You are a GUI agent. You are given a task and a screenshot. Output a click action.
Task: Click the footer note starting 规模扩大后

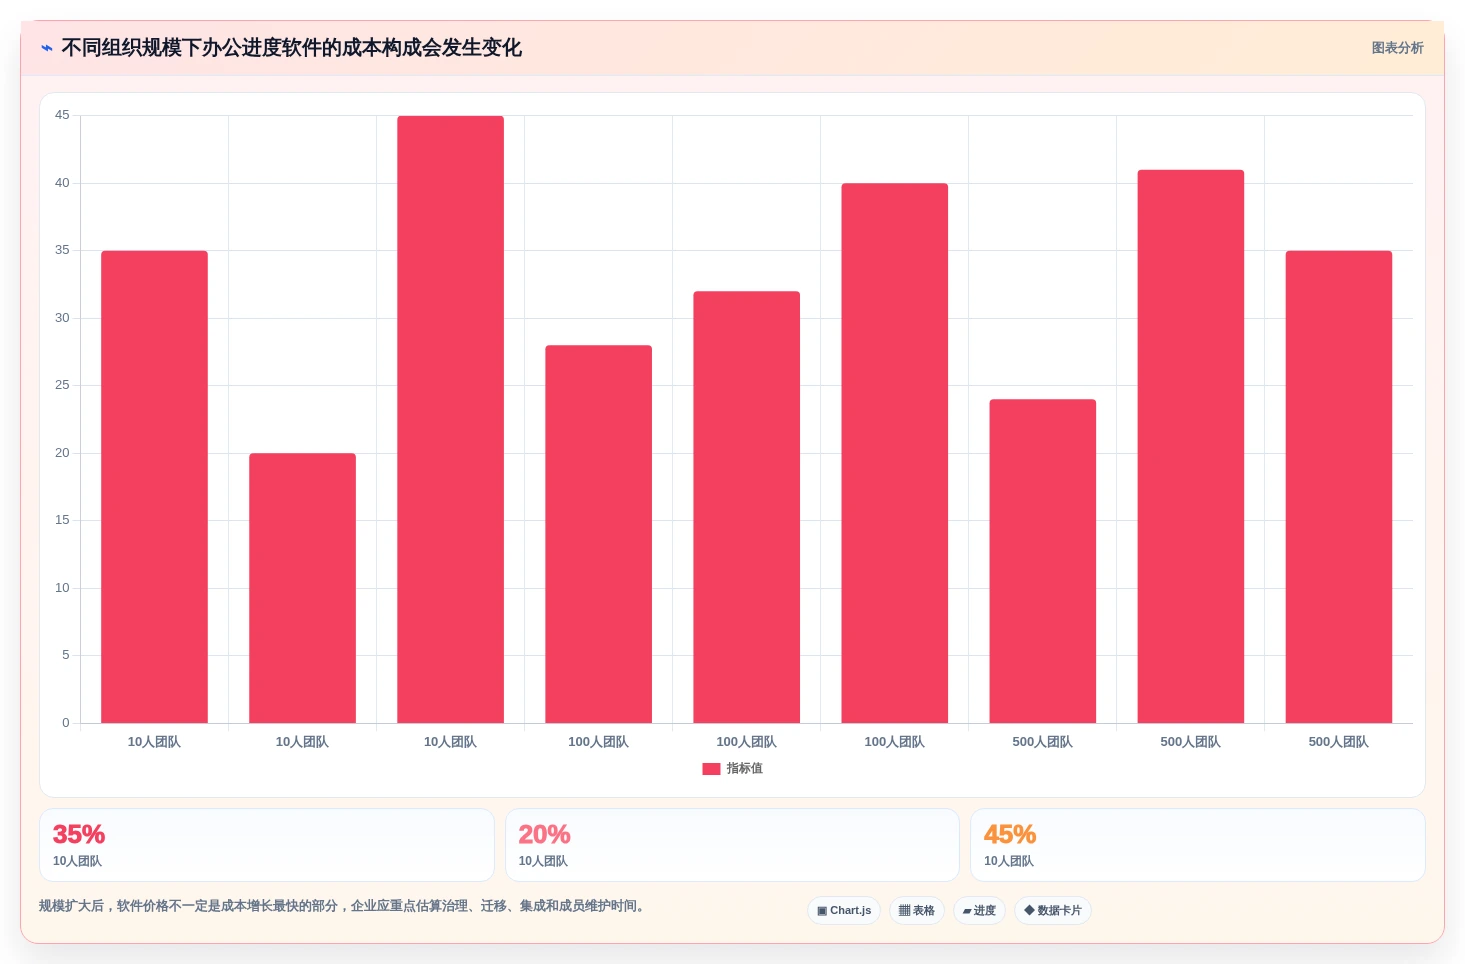click(344, 906)
